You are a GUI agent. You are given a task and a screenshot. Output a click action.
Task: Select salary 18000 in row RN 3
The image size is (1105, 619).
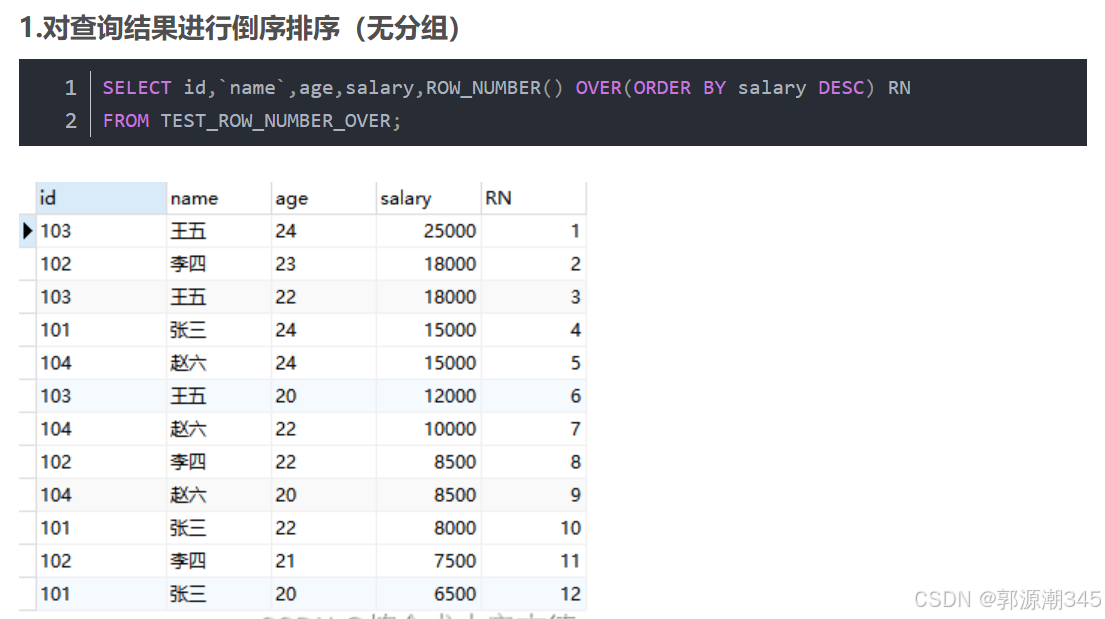[428, 297]
